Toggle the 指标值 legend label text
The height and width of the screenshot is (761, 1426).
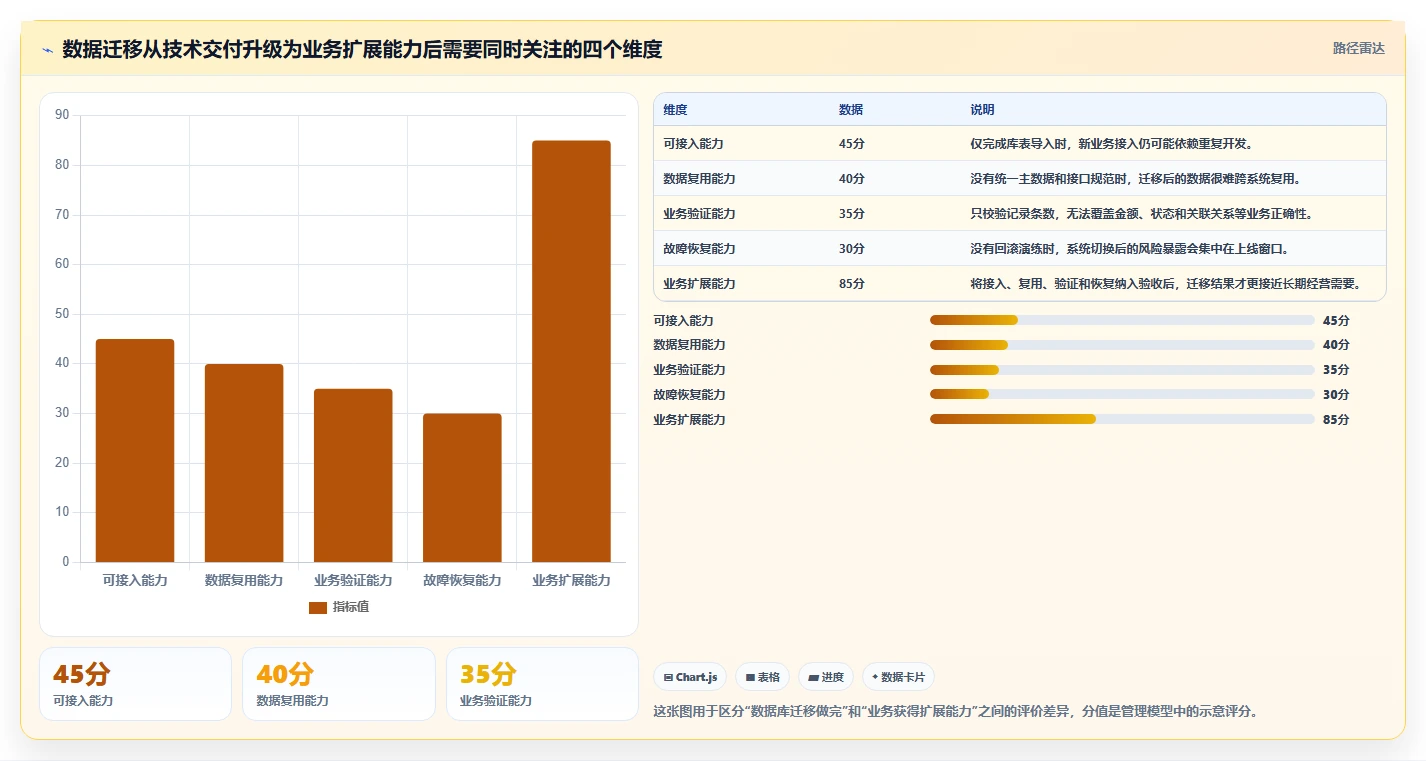tap(351, 607)
